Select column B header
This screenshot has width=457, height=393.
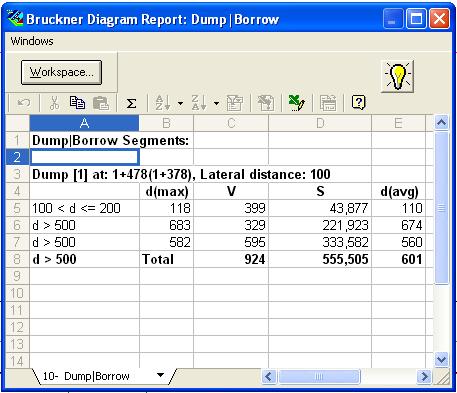tap(166, 123)
